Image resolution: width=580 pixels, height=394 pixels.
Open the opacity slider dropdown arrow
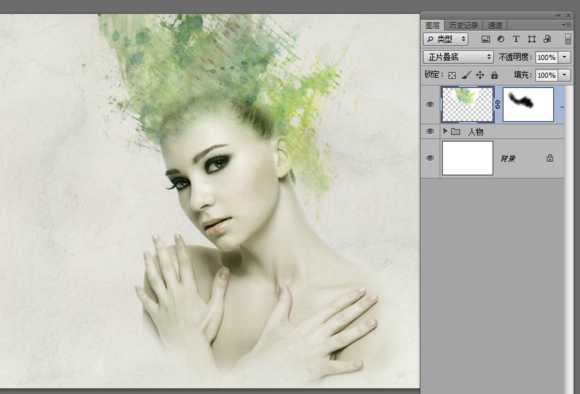coord(564,57)
